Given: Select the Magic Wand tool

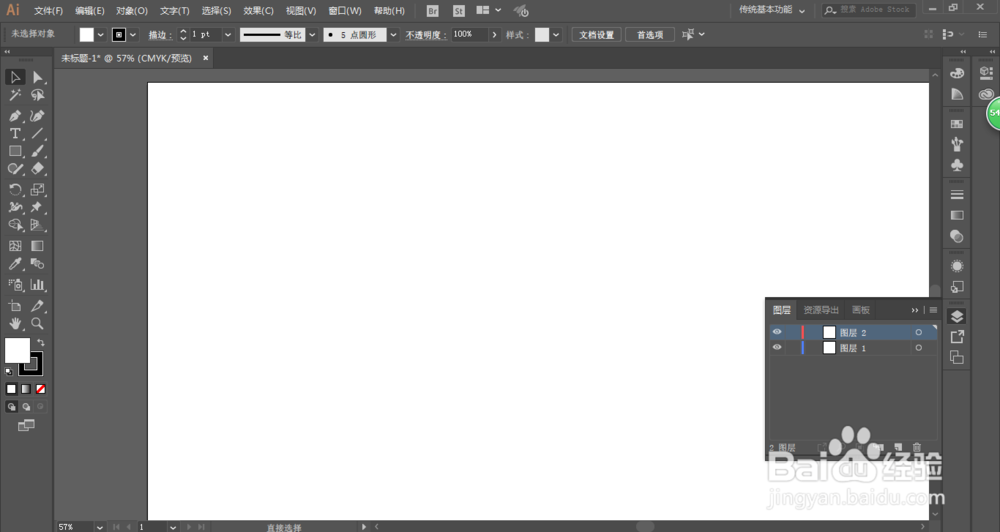Looking at the screenshot, I should point(15,95).
